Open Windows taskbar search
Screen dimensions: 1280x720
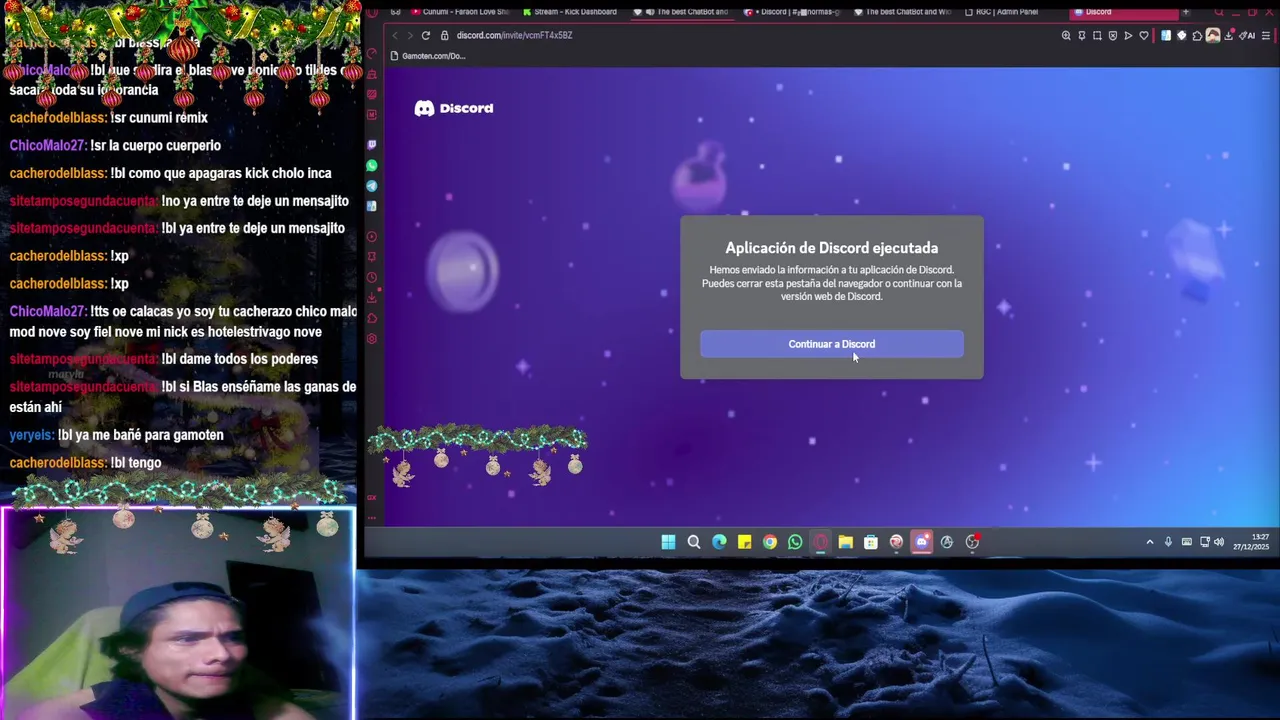click(694, 542)
